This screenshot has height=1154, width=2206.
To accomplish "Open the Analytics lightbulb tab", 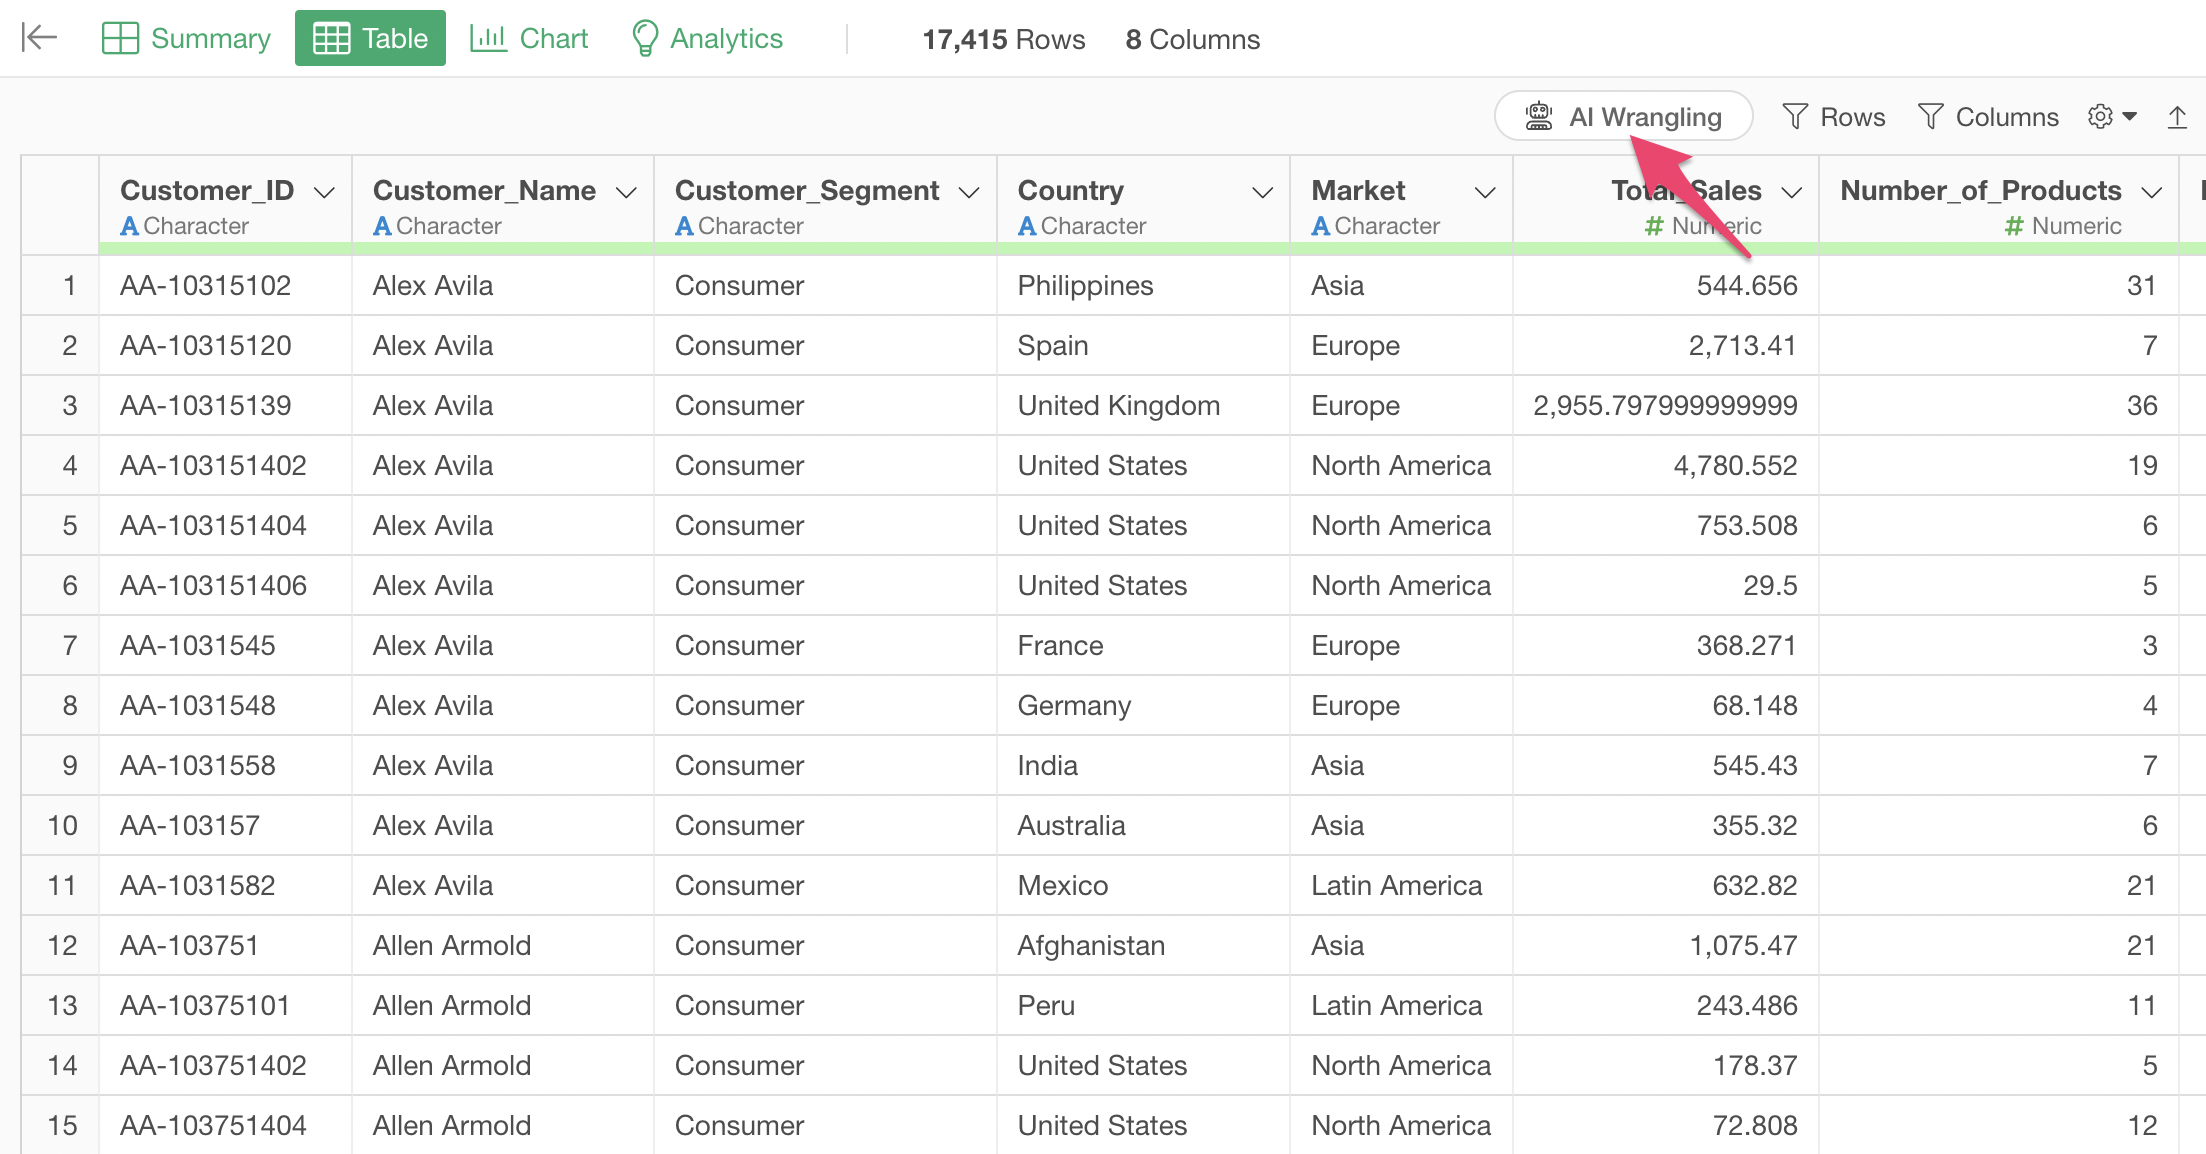I will click(707, 38).
